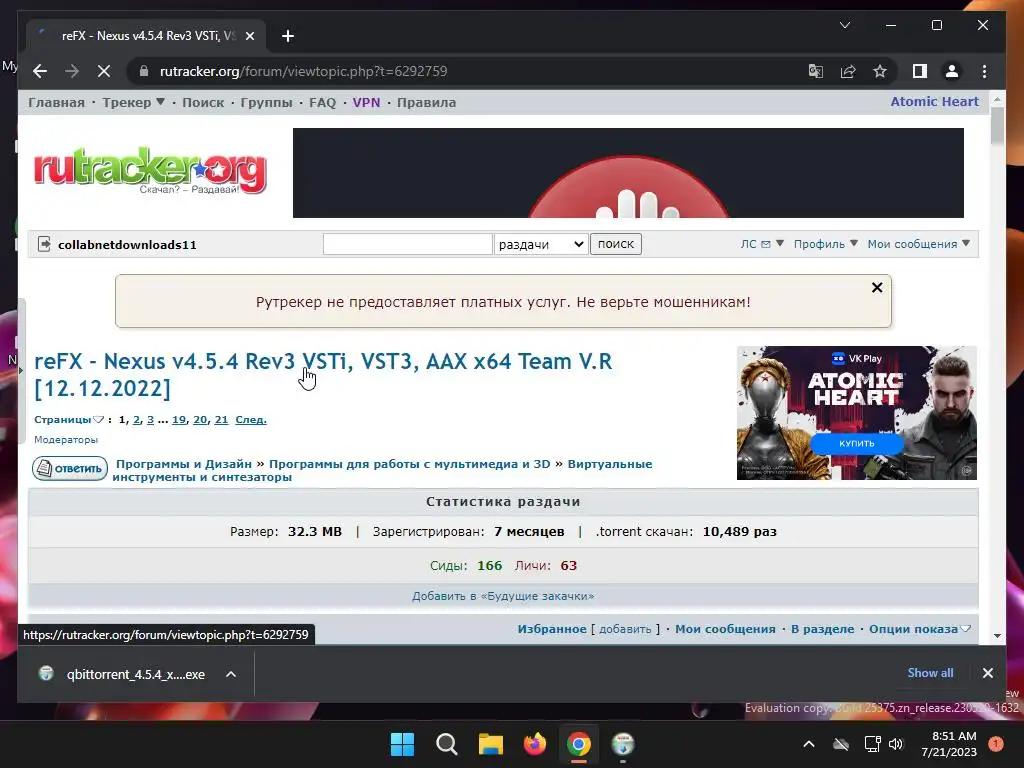Open reFX Nexus topic title link
The height and width of the screenshot is (768, 1024).
[323, 374]
